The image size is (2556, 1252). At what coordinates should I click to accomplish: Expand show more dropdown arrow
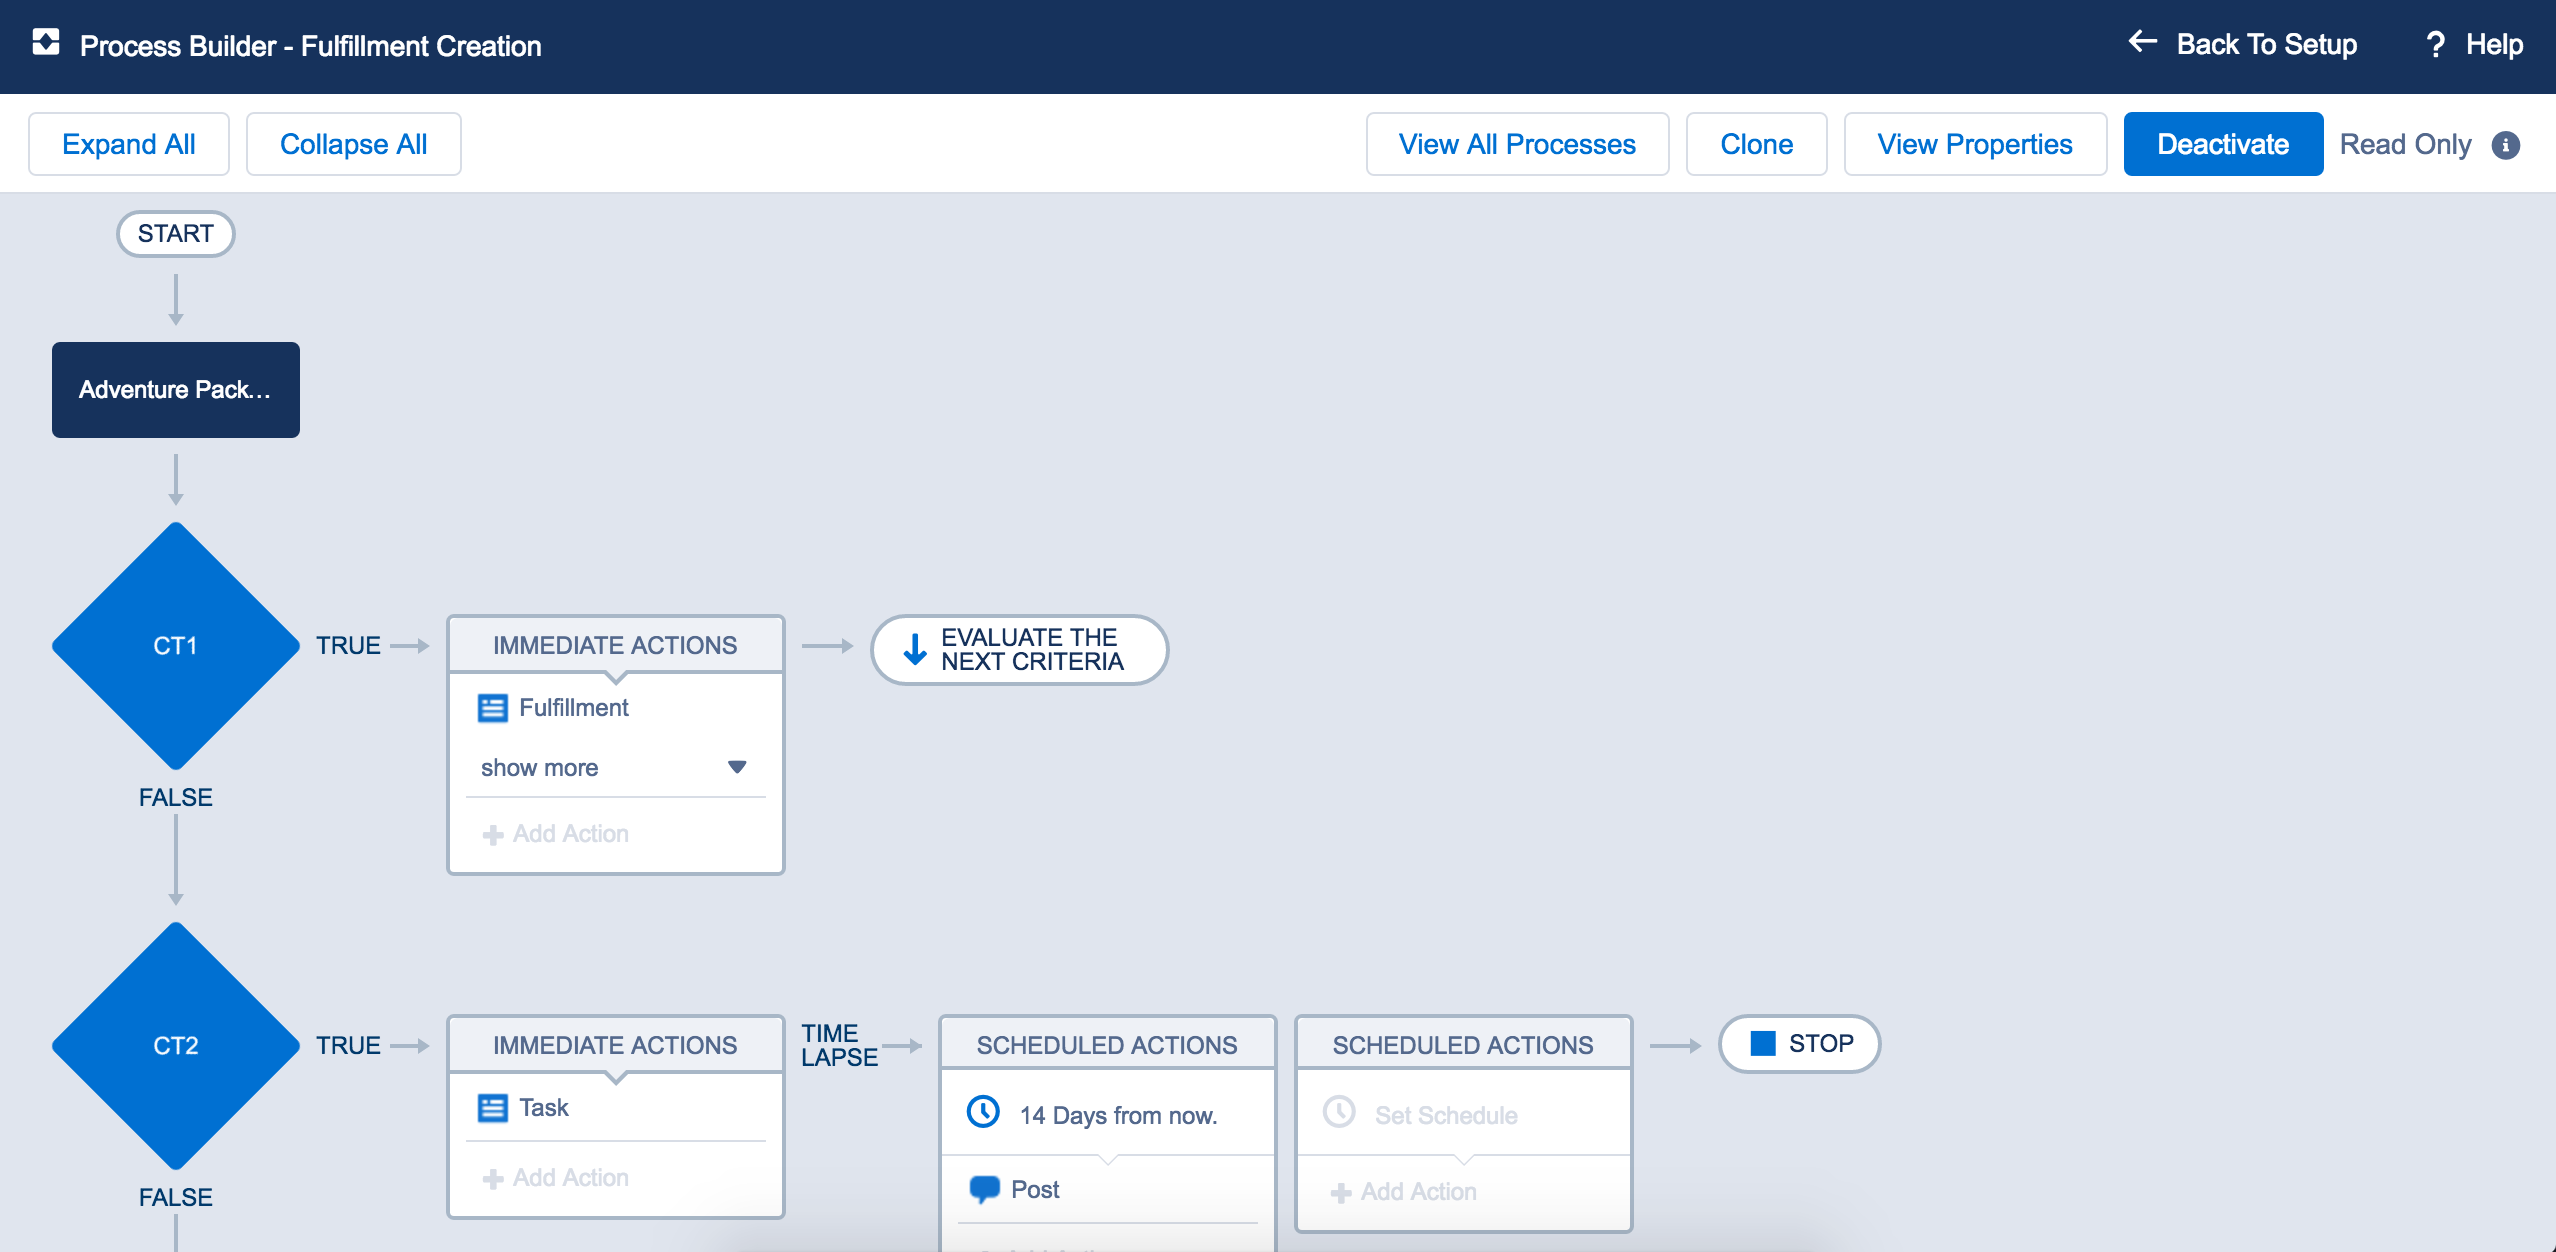737,767
